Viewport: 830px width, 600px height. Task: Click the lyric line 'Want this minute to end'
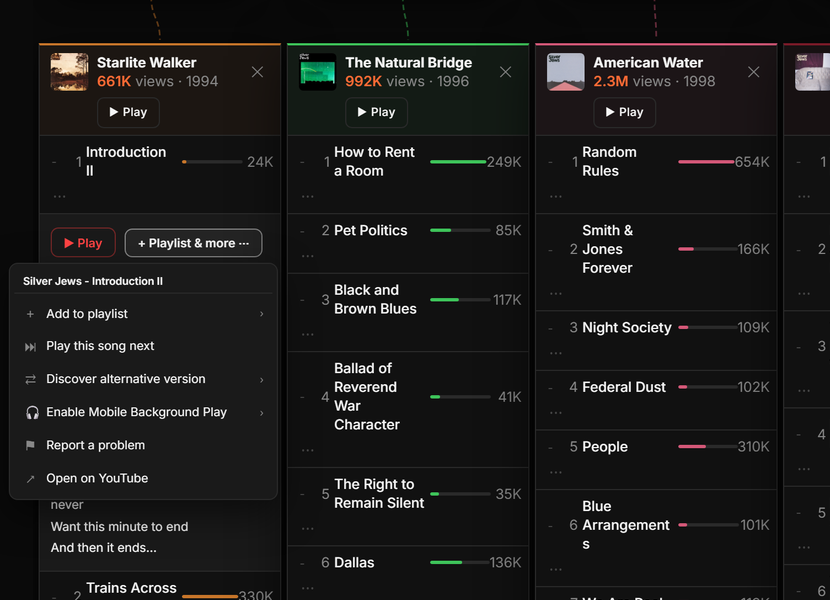pos(119,527)
